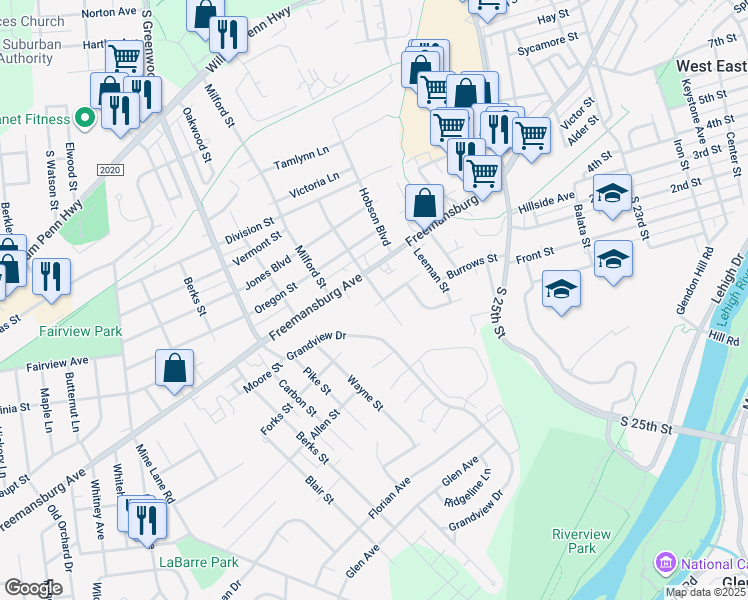
Task: Select the shopping bag marker above Moore St
Action: coord(175,367)
